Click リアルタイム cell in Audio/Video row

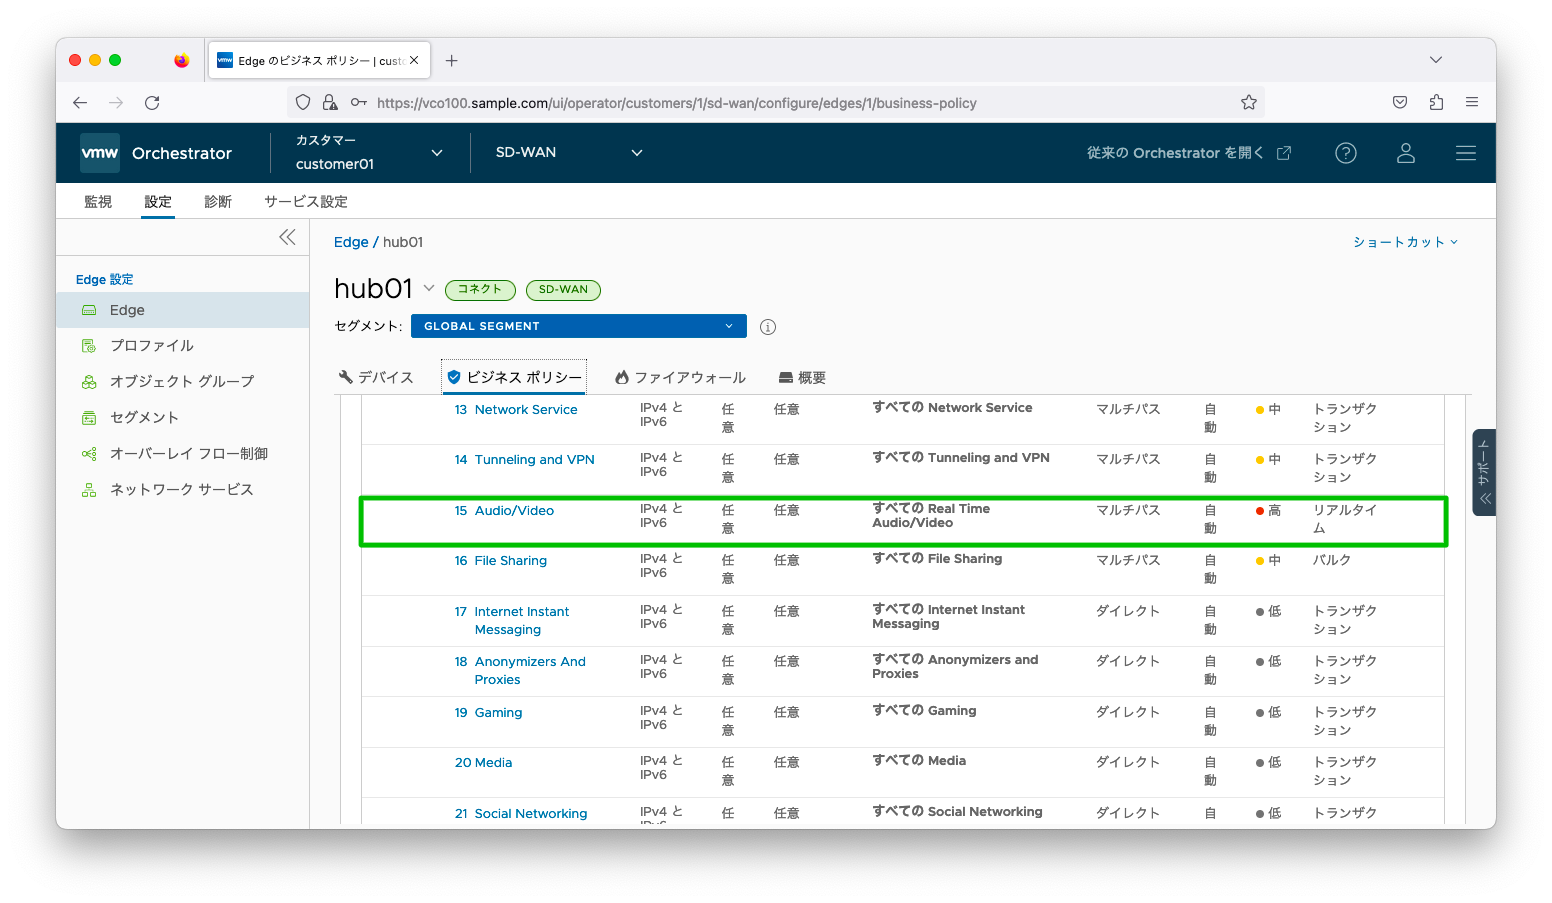tap(1345, 519)
